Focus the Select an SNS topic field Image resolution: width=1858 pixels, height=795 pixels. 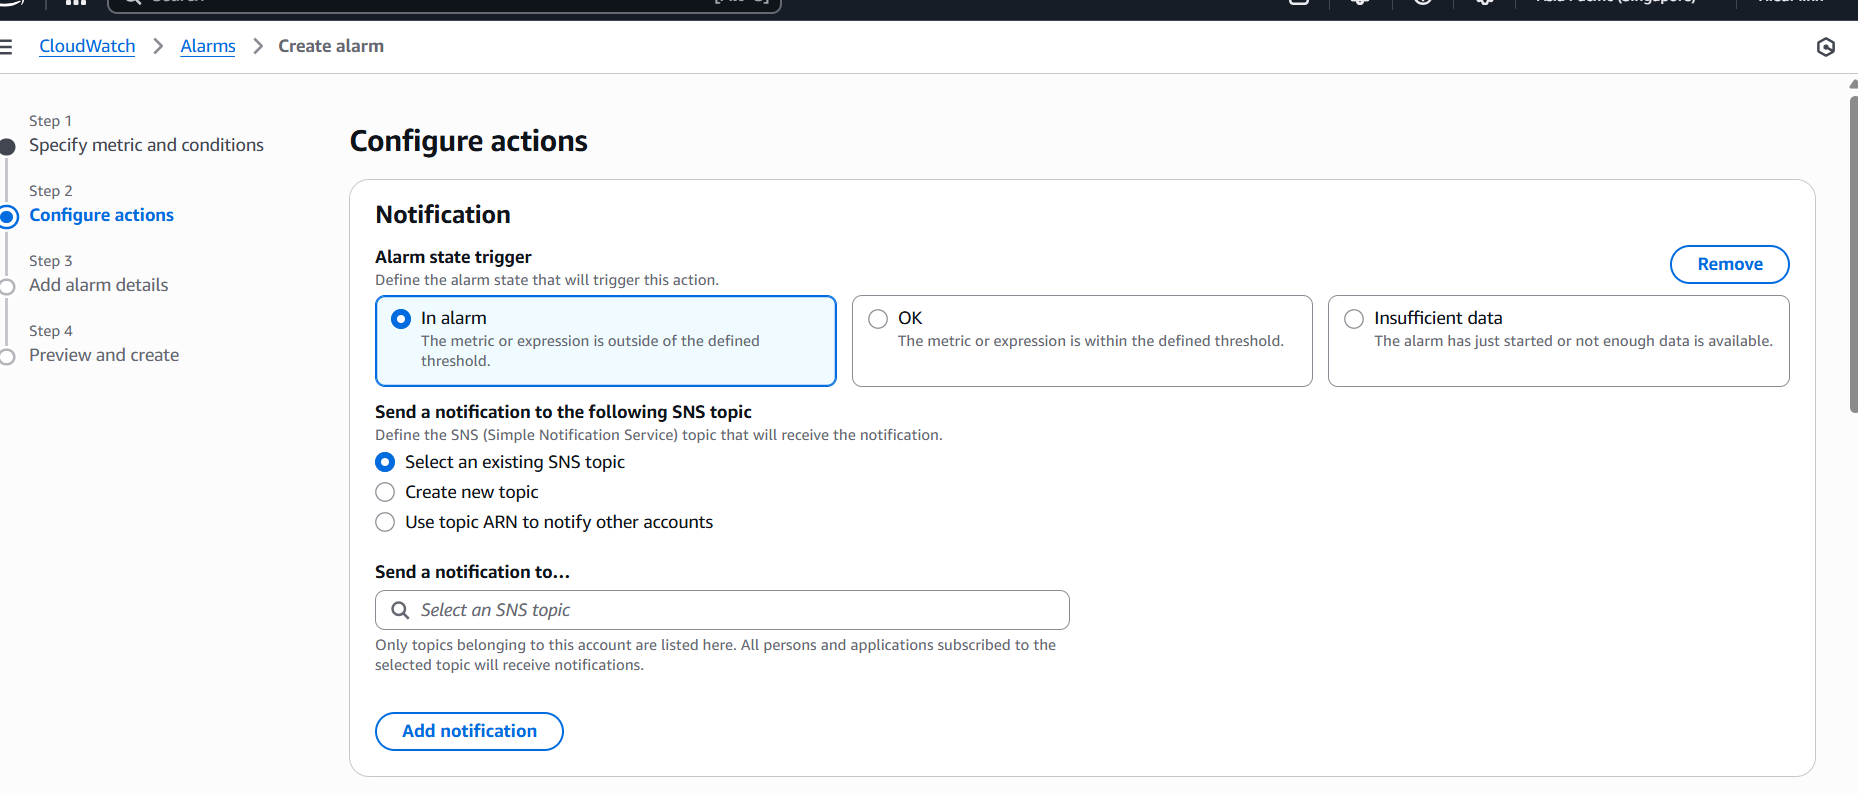(722, 610)
